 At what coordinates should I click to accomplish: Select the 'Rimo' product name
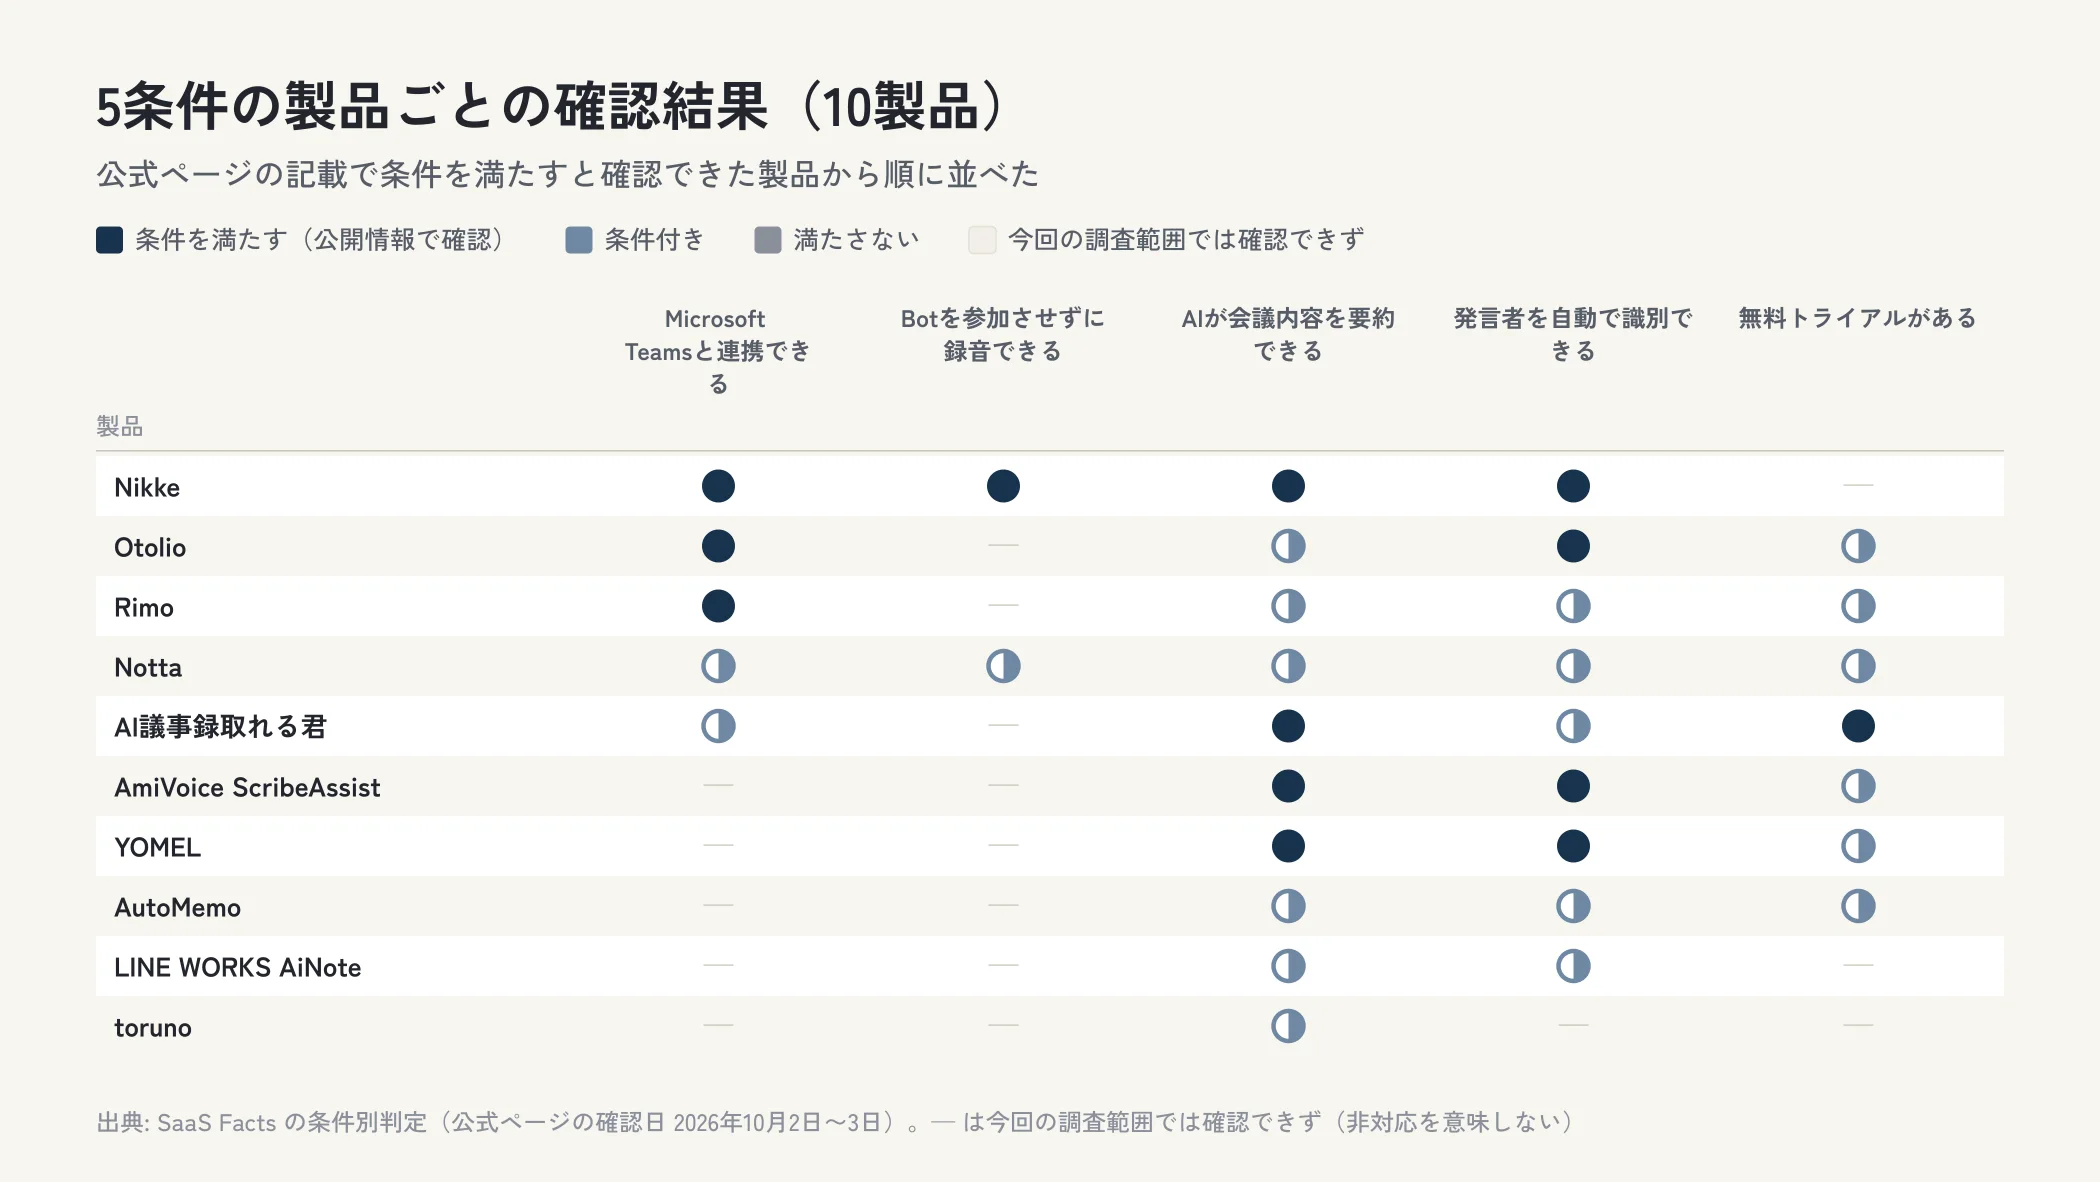[144, 607]
